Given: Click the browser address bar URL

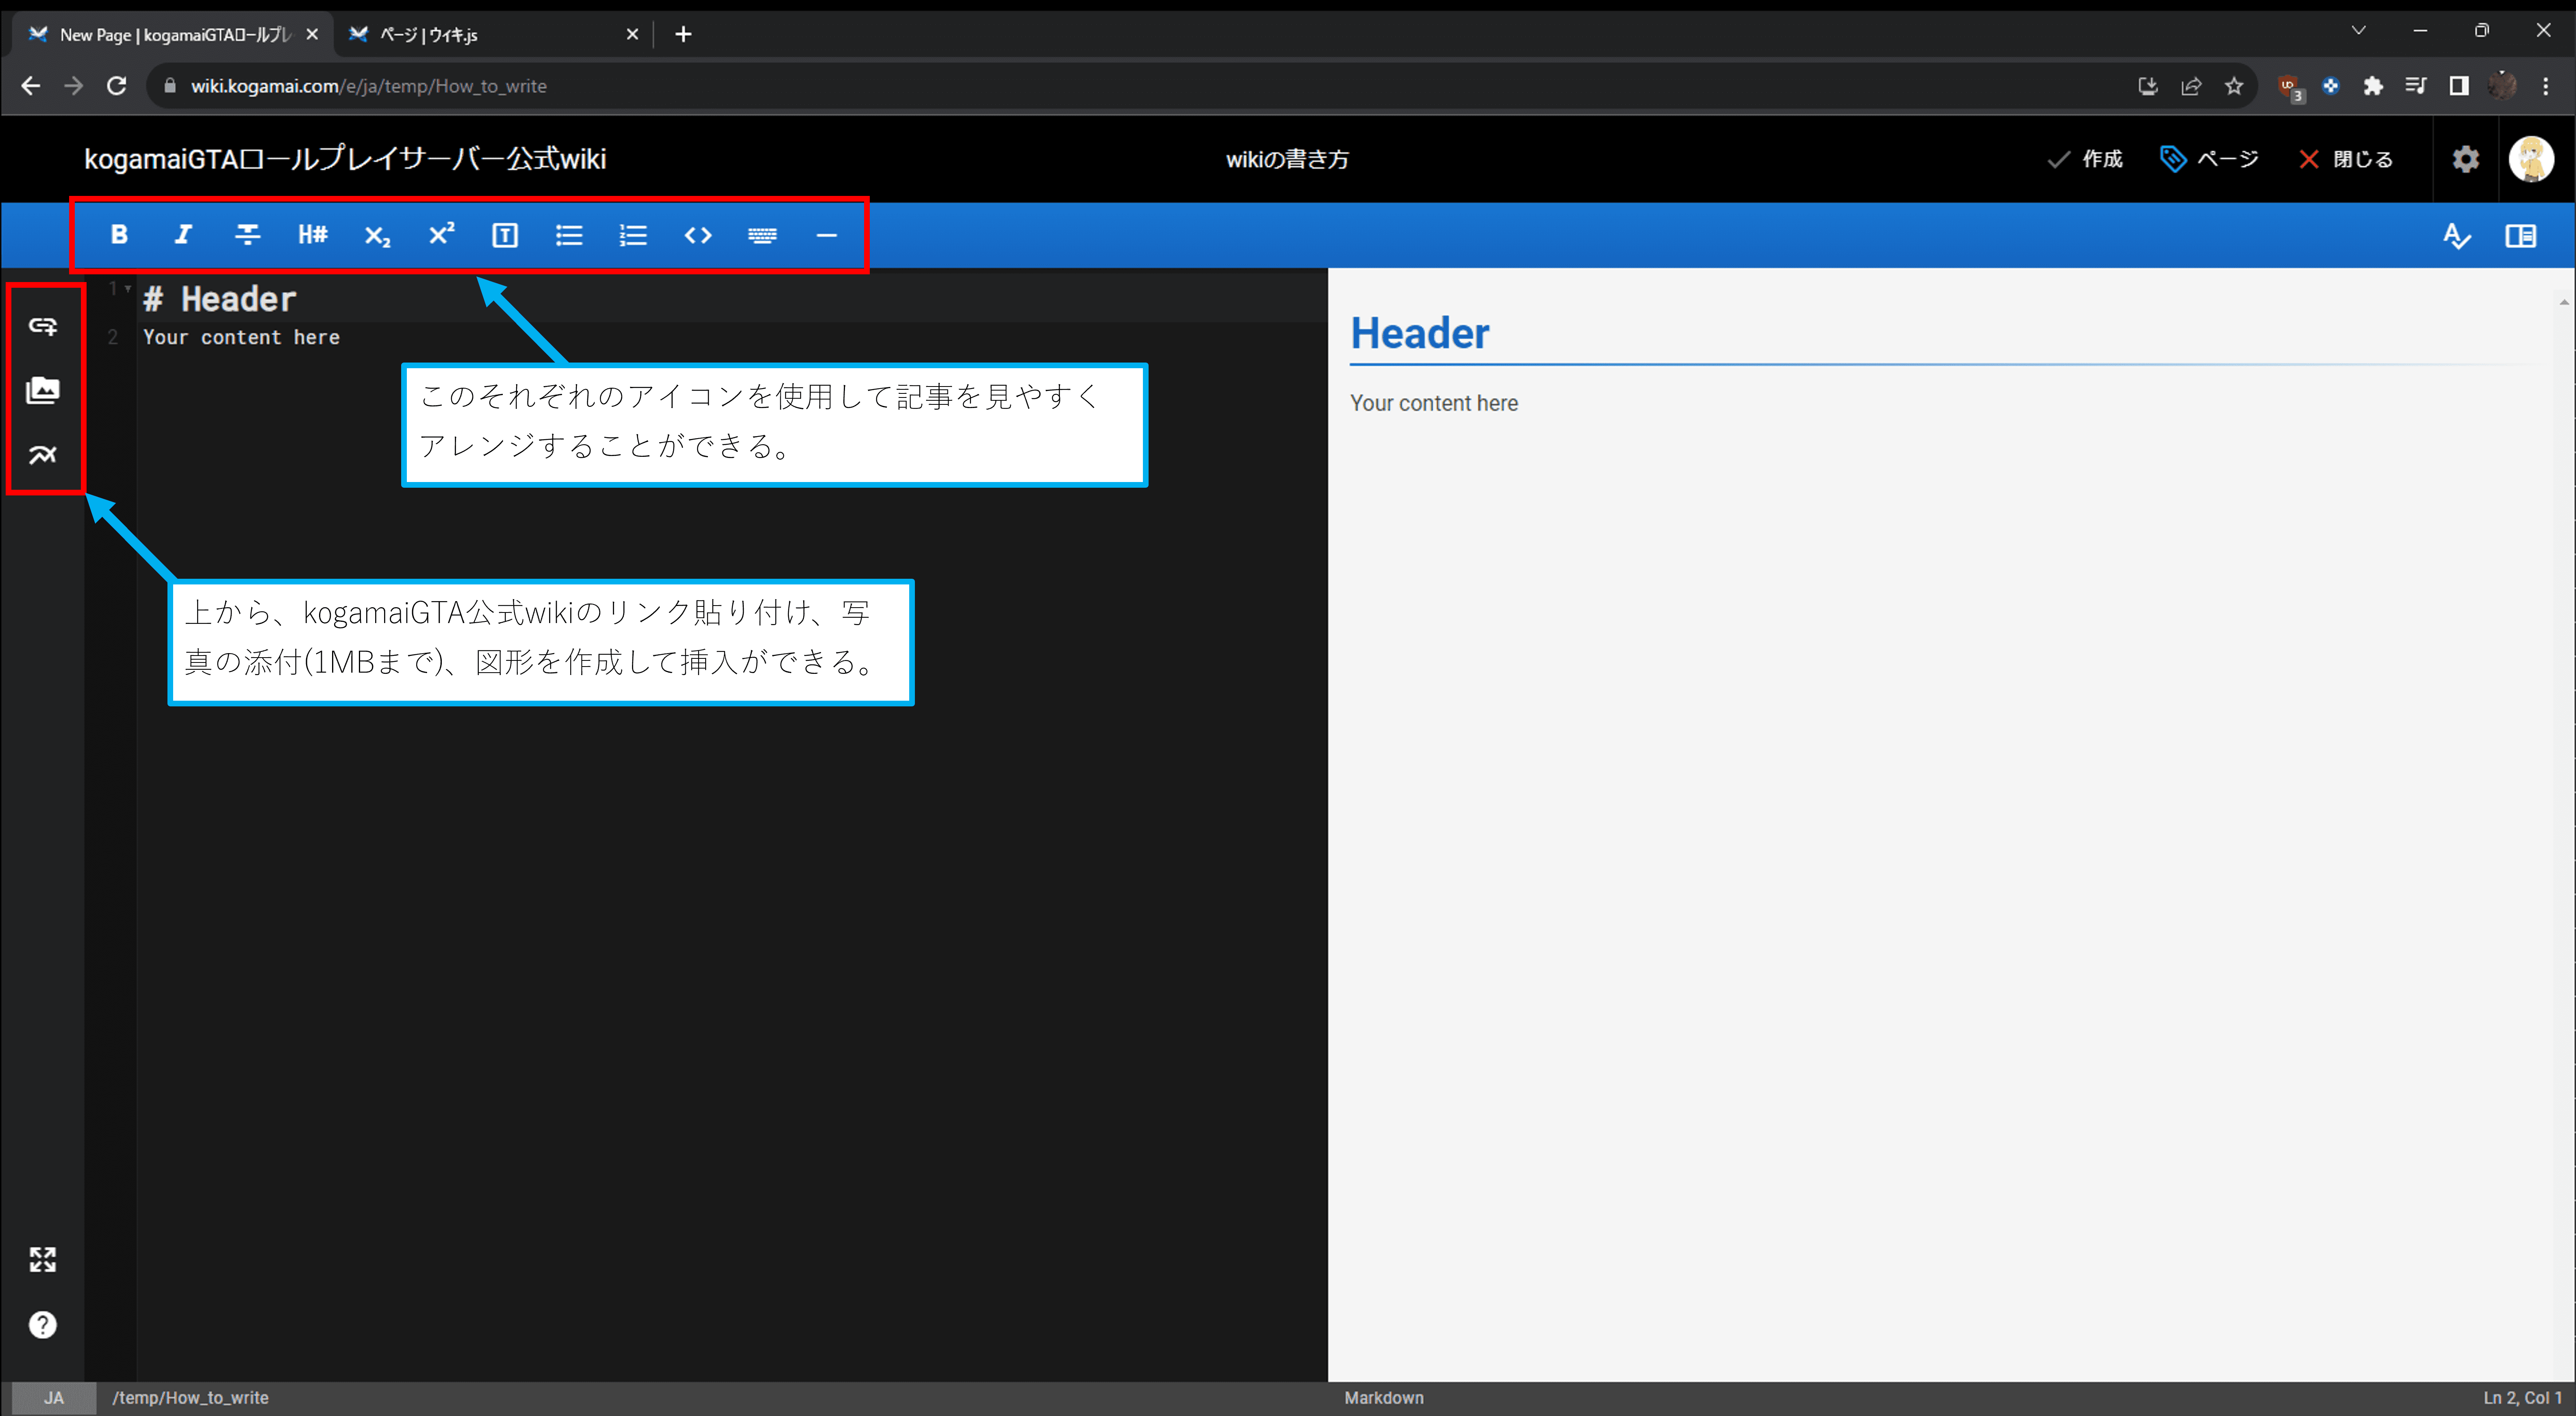Looking at the screenshot, I should (x=369, y=86).
